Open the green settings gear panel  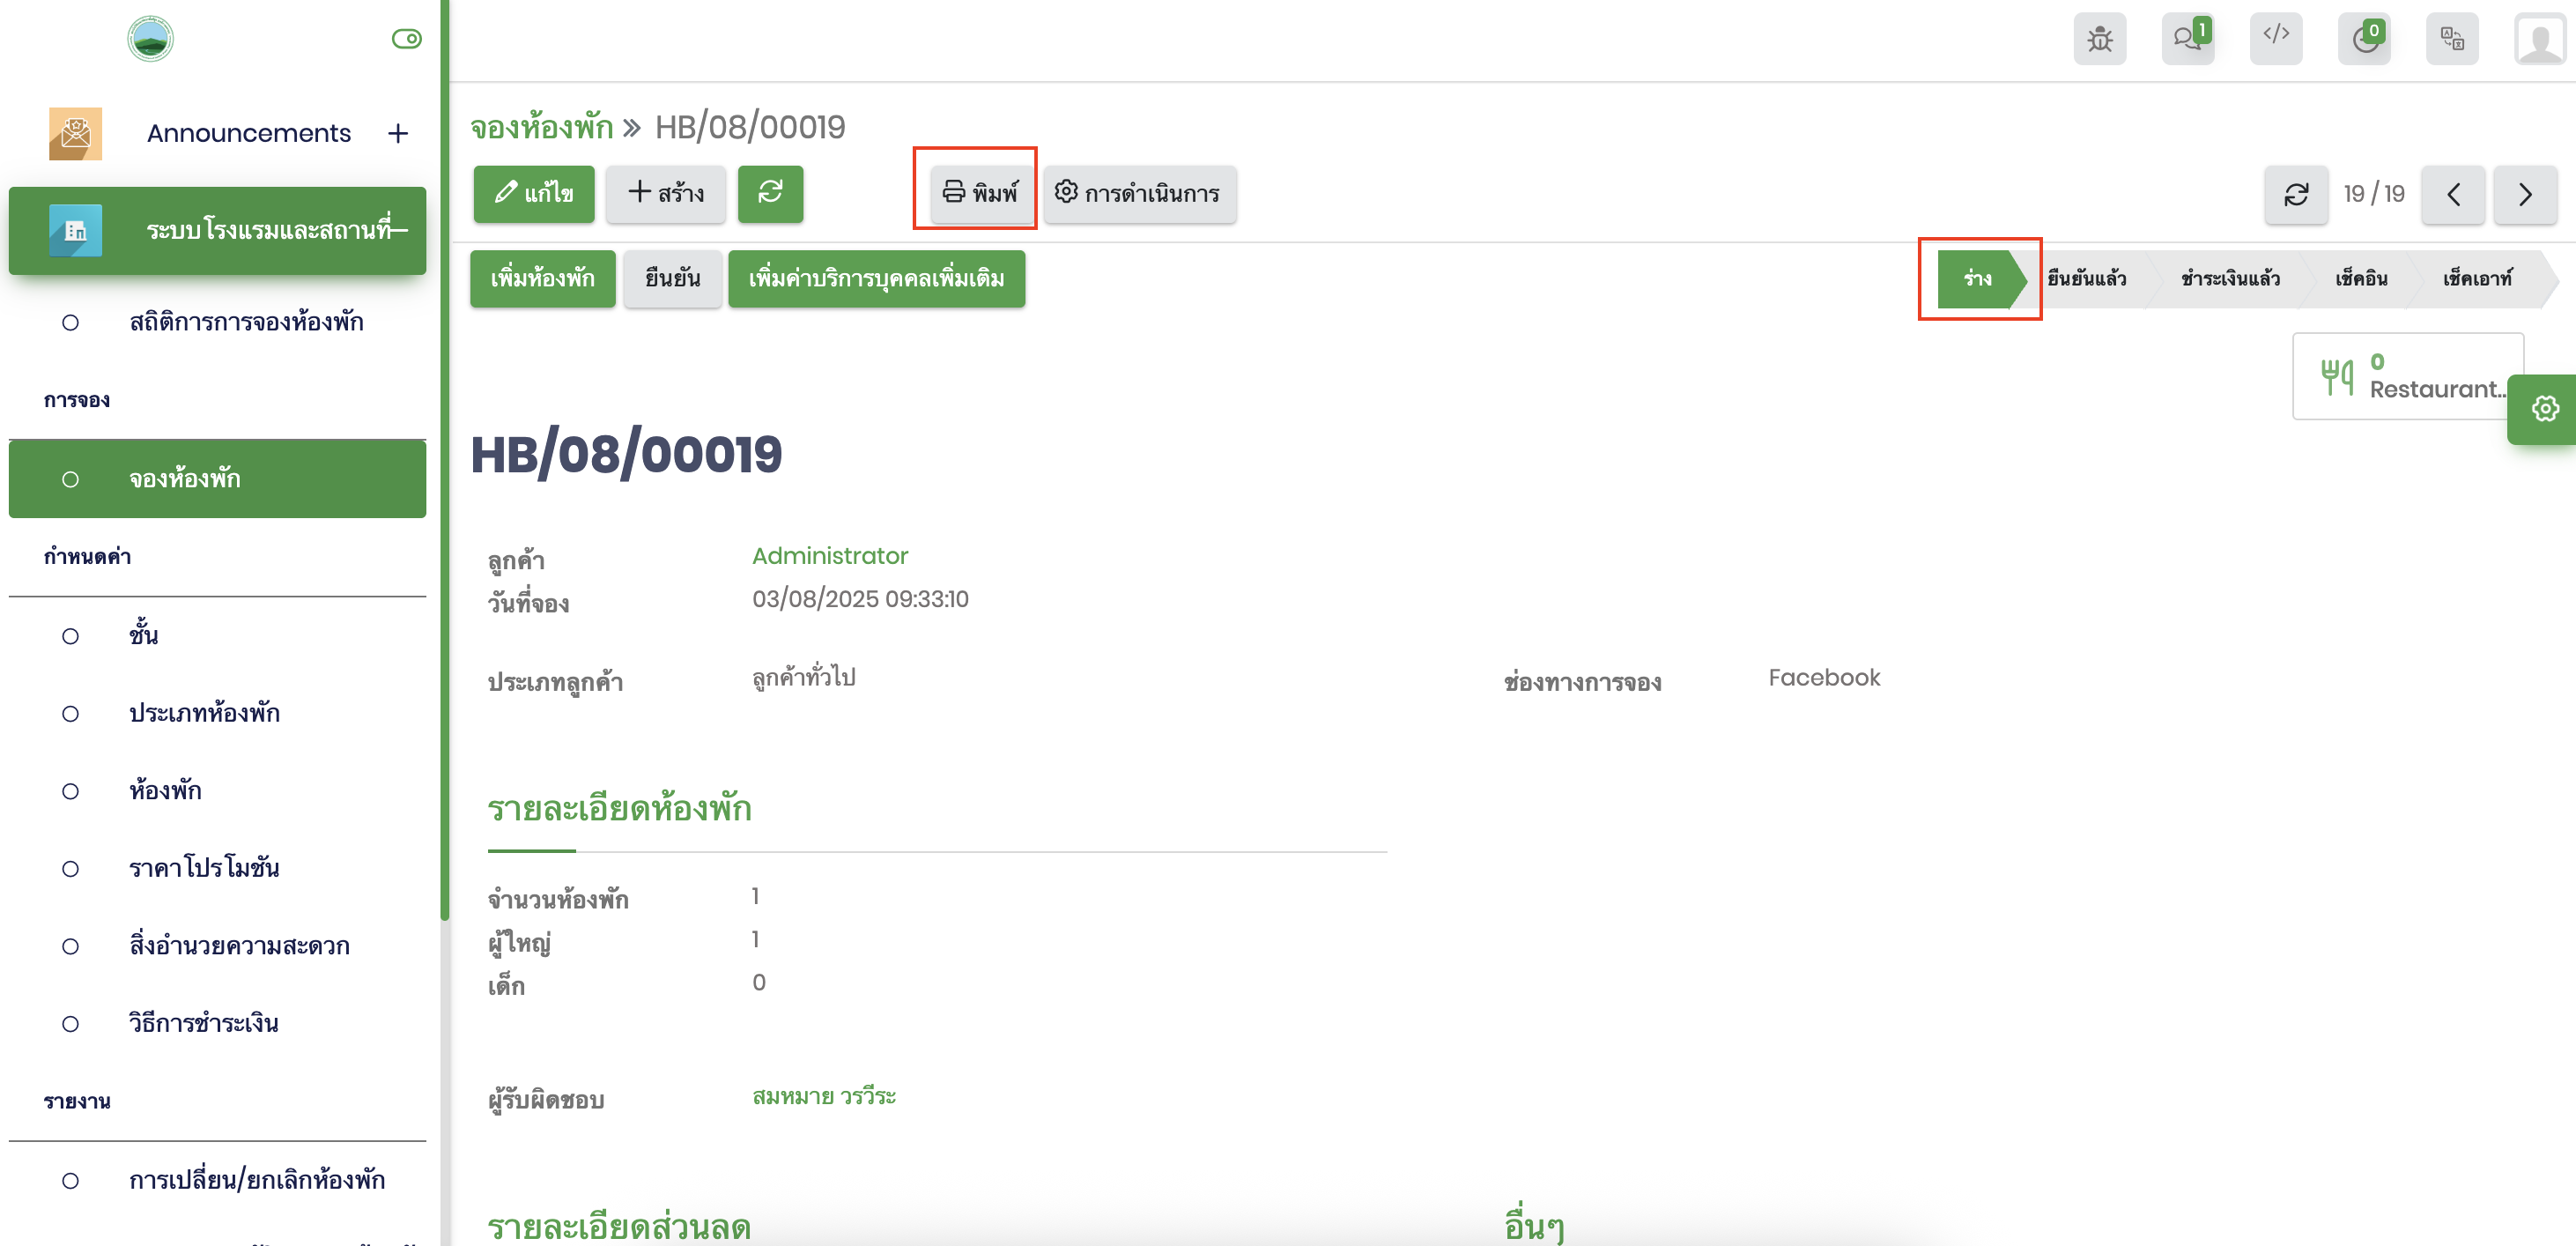click(2545, 409)
